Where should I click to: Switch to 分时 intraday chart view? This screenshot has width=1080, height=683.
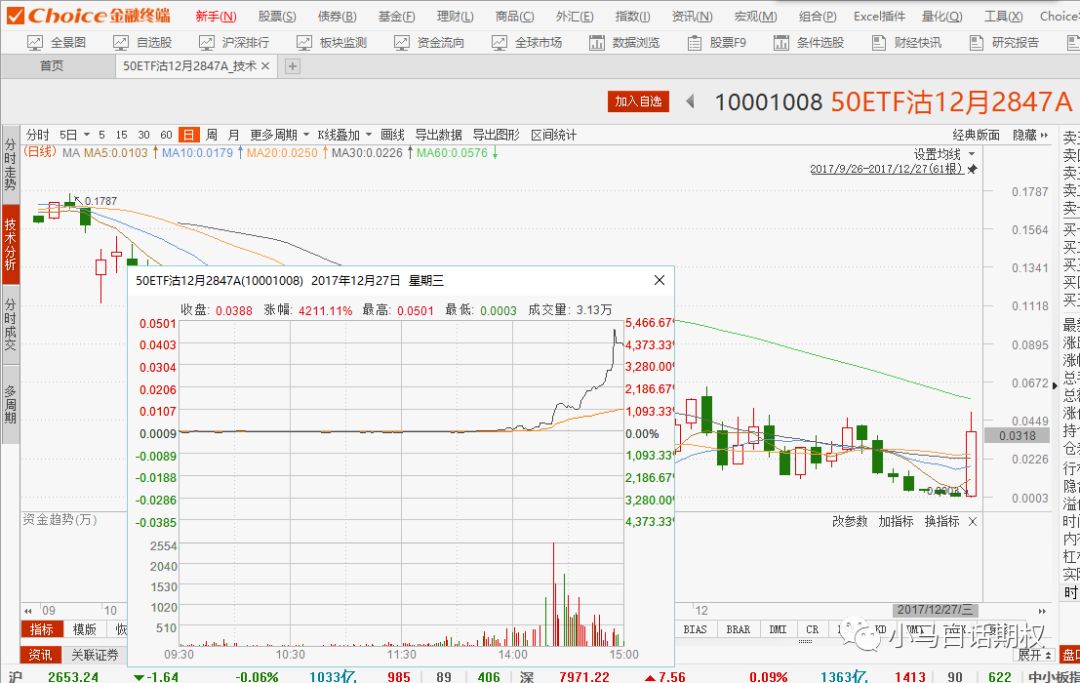coord(38,135)
